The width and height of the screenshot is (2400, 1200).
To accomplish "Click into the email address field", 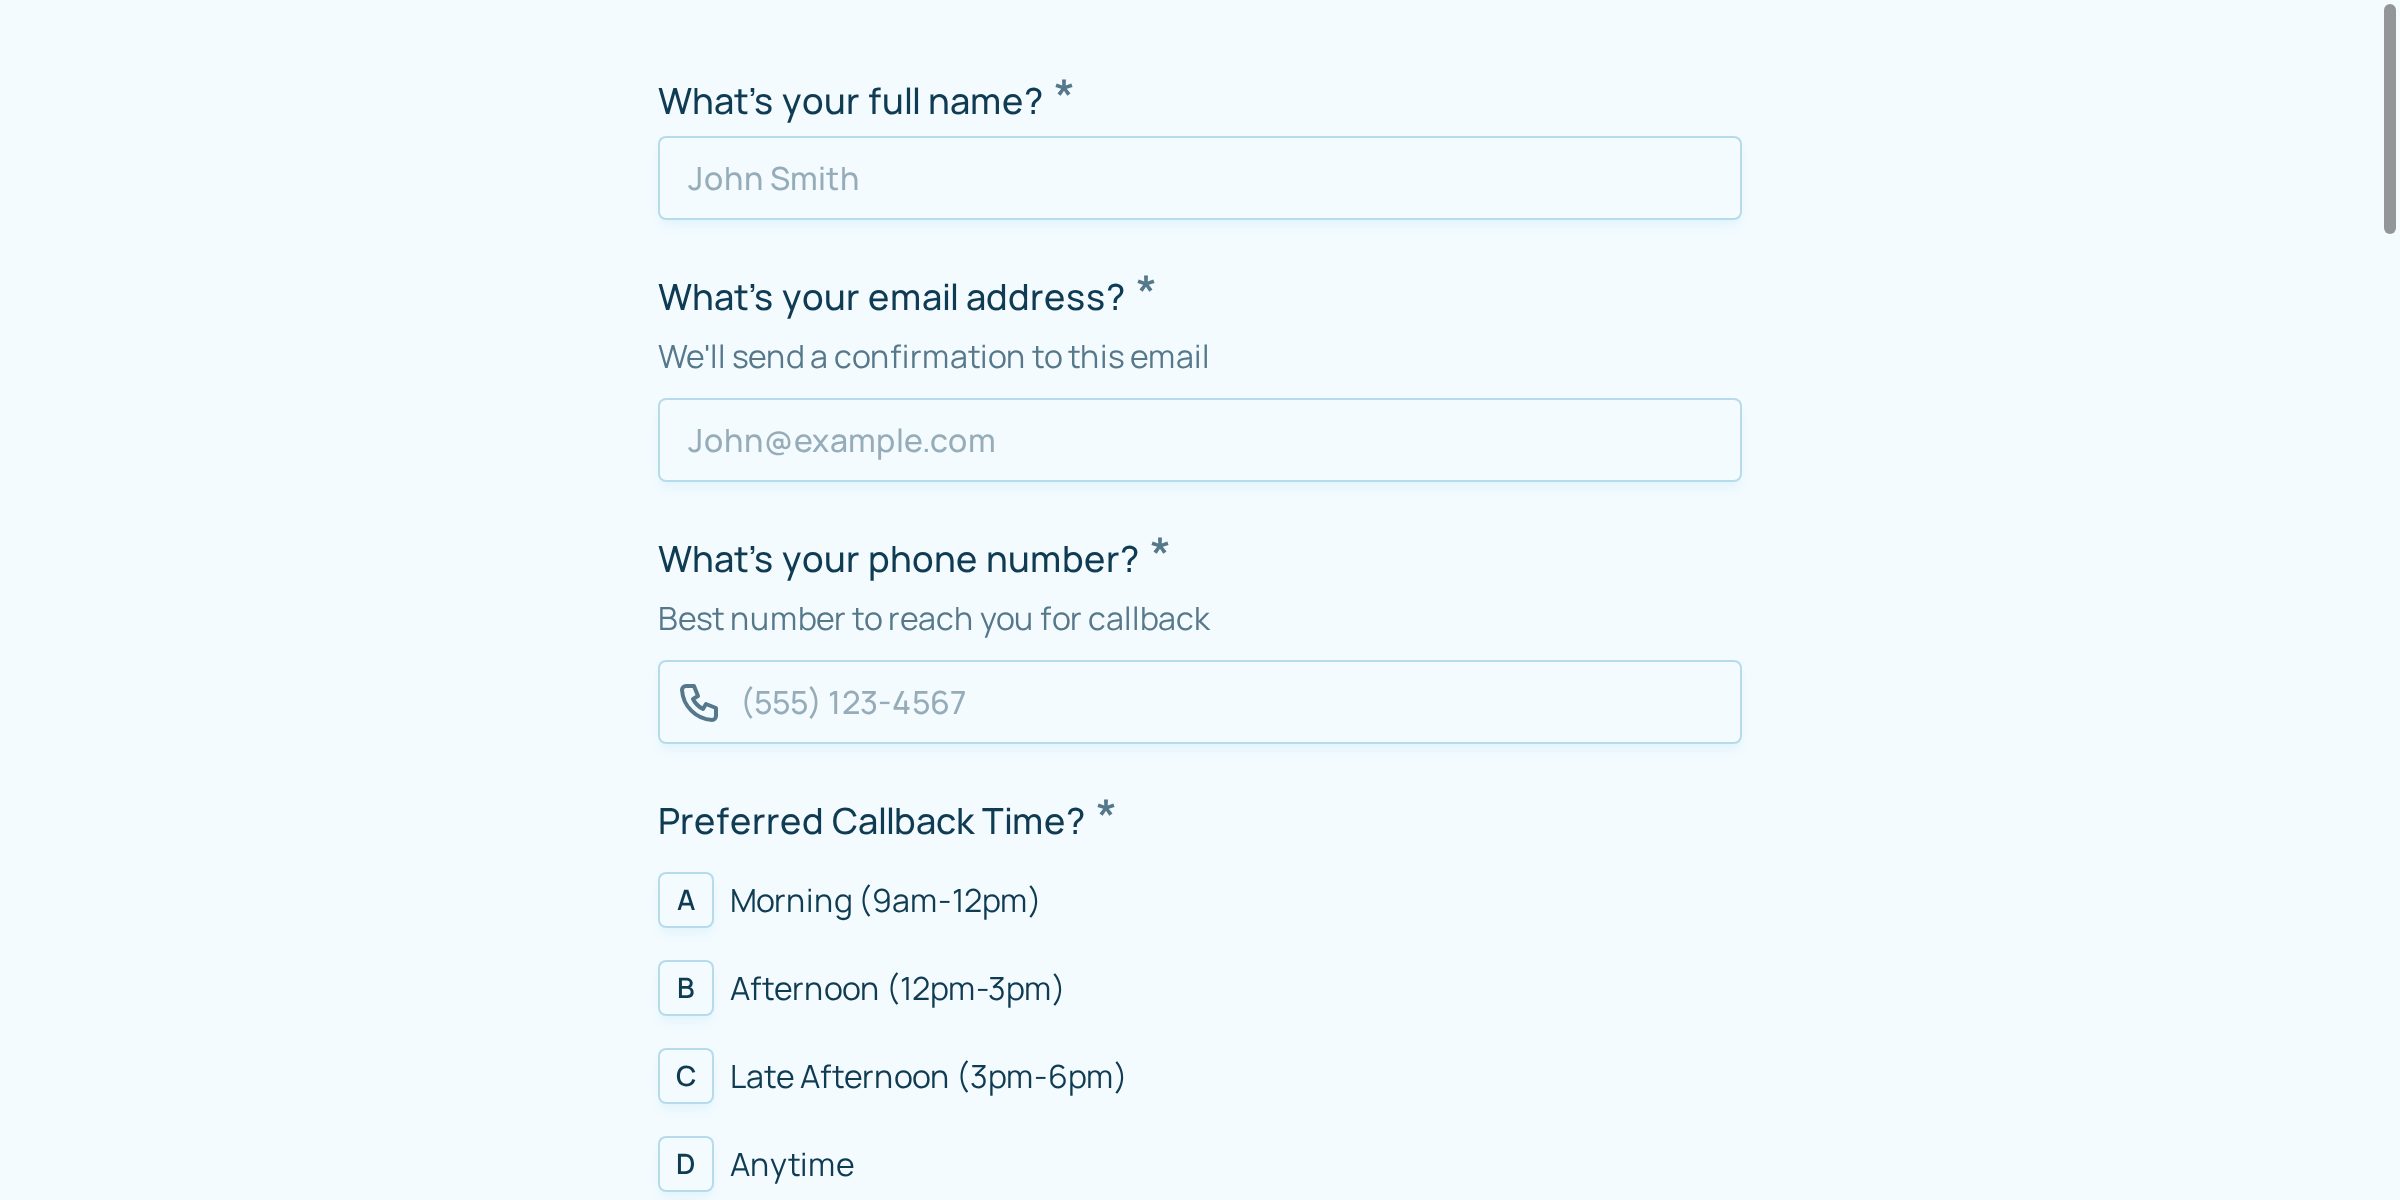I will (1199, 440).
